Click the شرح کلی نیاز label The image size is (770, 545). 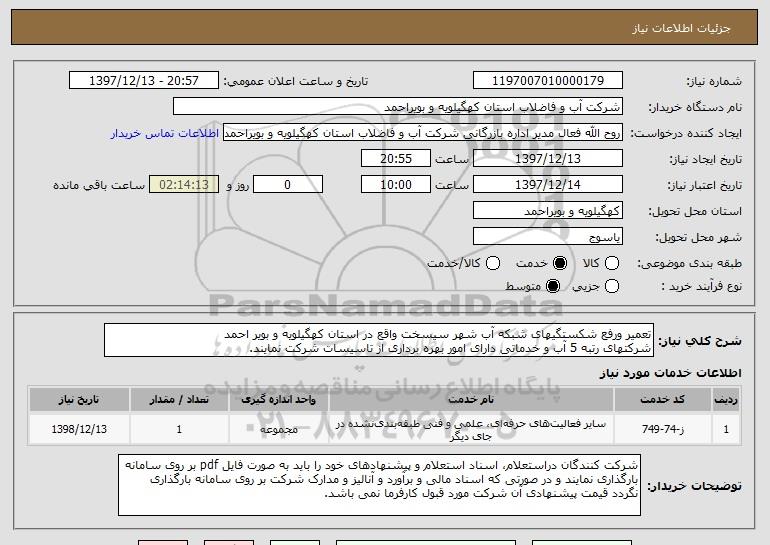point(700,341)
